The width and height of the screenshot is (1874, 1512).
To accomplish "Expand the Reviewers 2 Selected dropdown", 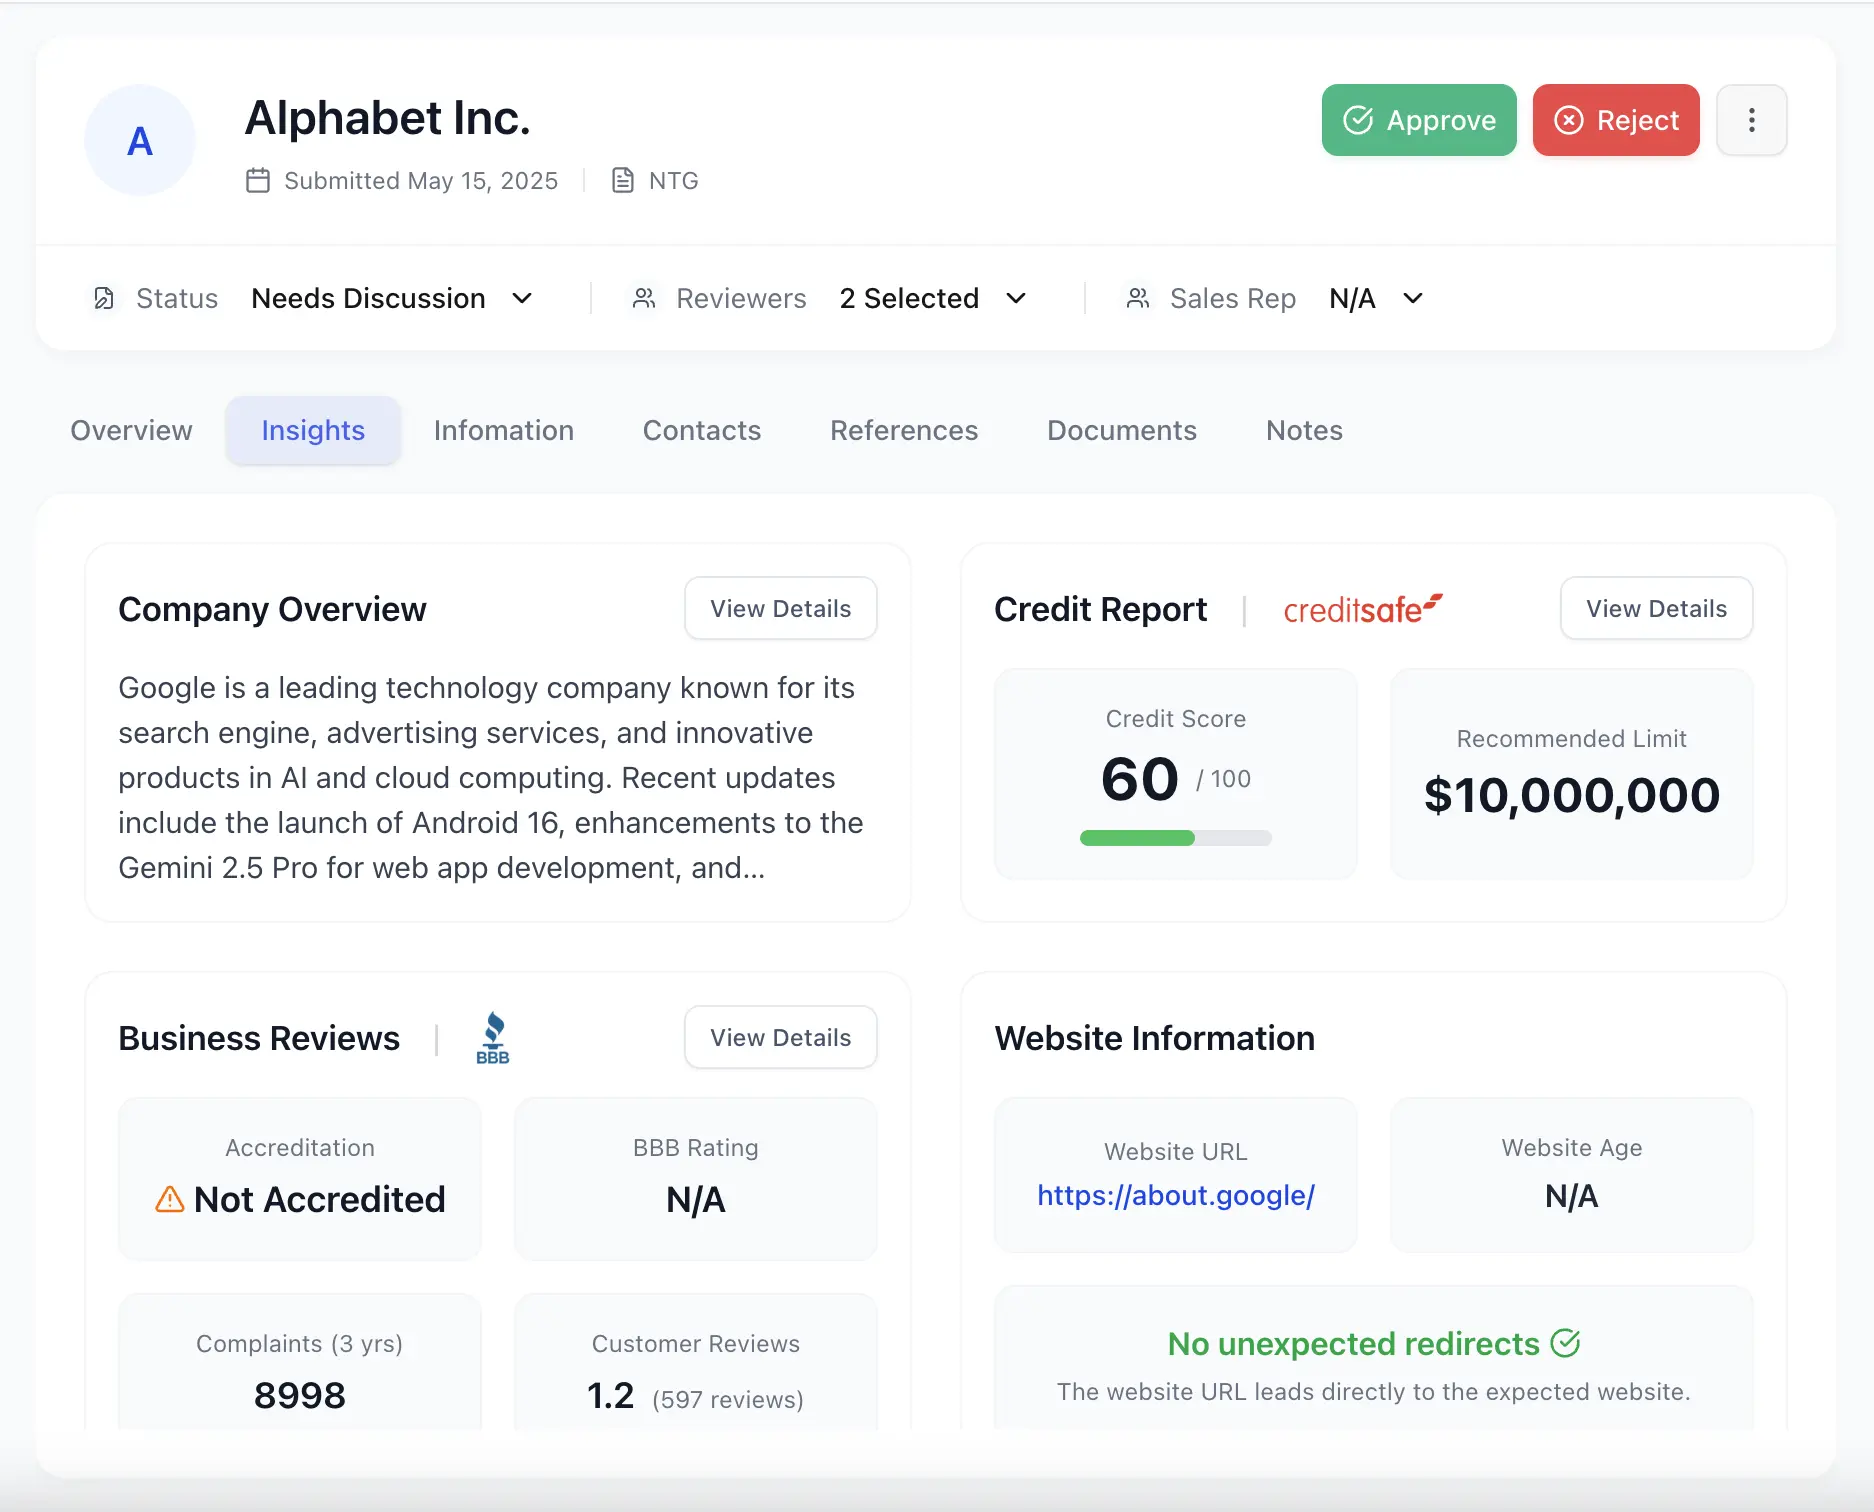I will click(x=934, y=298).
